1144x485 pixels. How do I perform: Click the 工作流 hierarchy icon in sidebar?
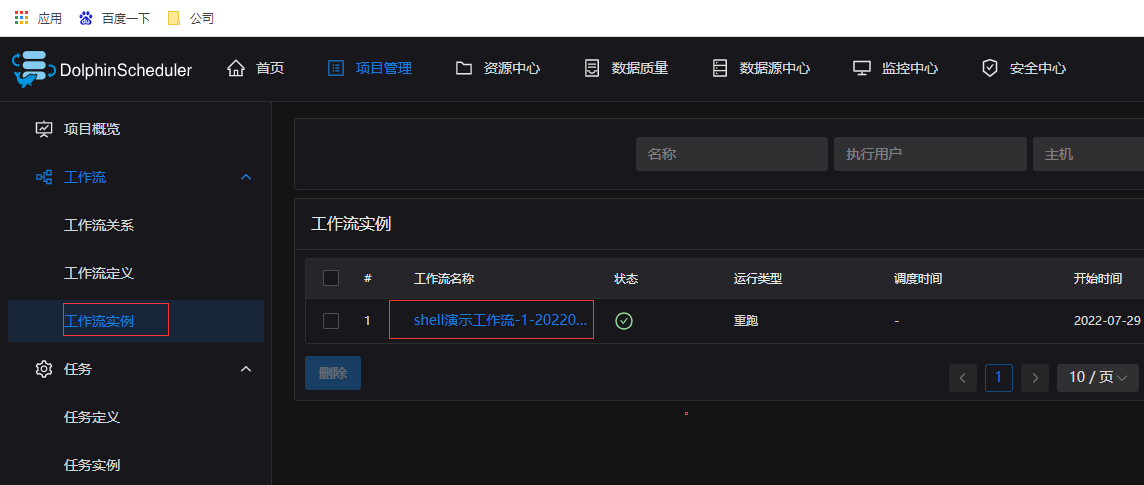pyautogui.click(x=44, y=177)
